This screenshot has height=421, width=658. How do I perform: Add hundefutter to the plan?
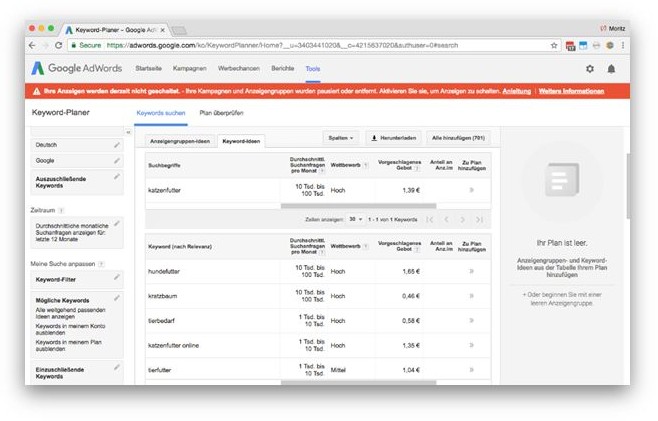(x=471, y=271)
